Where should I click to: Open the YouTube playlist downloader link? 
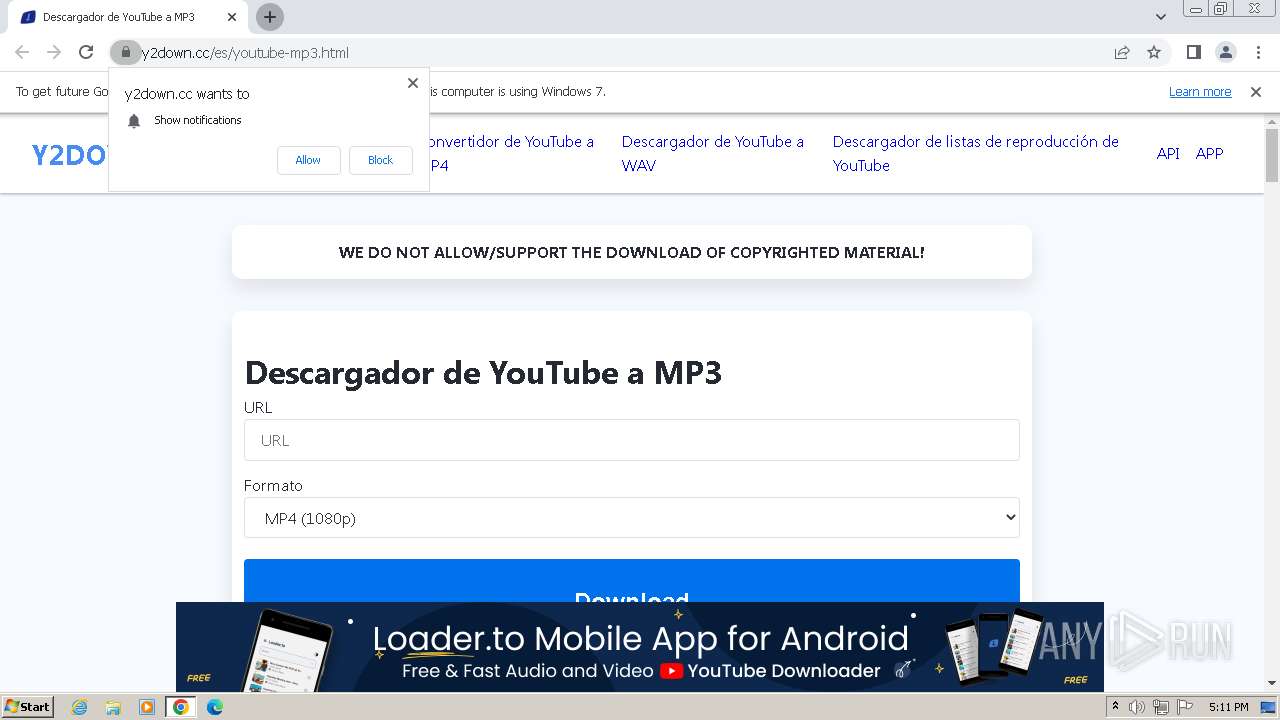coord(975,154)
